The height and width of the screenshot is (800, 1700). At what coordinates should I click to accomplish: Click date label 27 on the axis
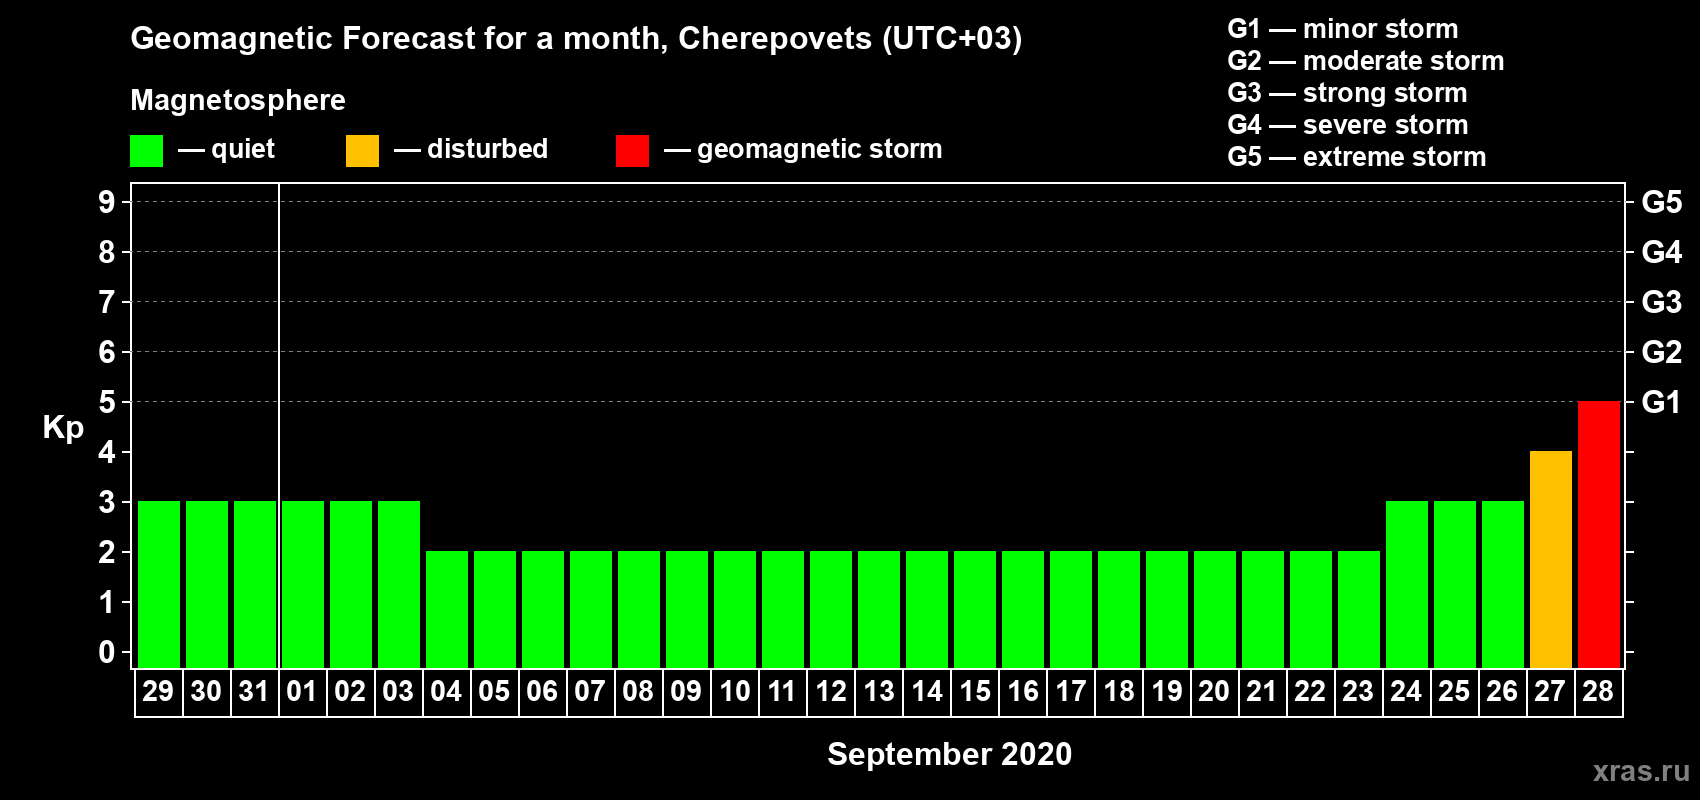pos(1550,692)
